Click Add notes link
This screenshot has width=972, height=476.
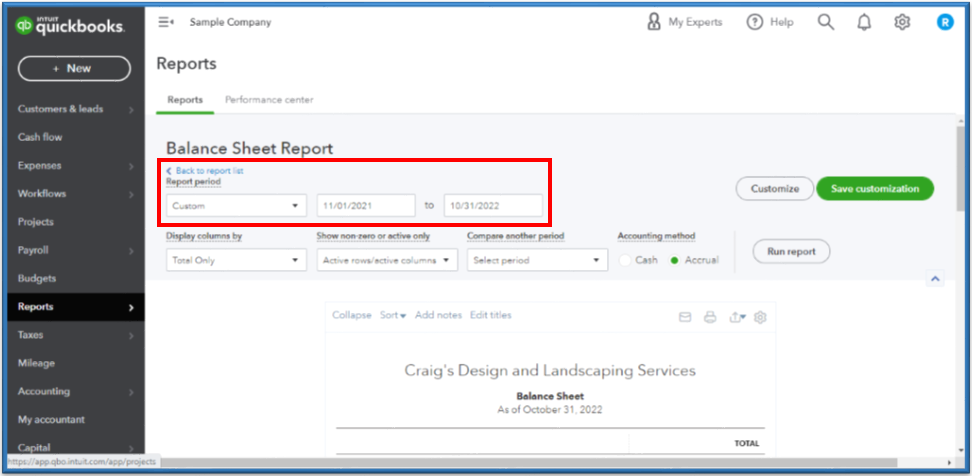point(438,315)
